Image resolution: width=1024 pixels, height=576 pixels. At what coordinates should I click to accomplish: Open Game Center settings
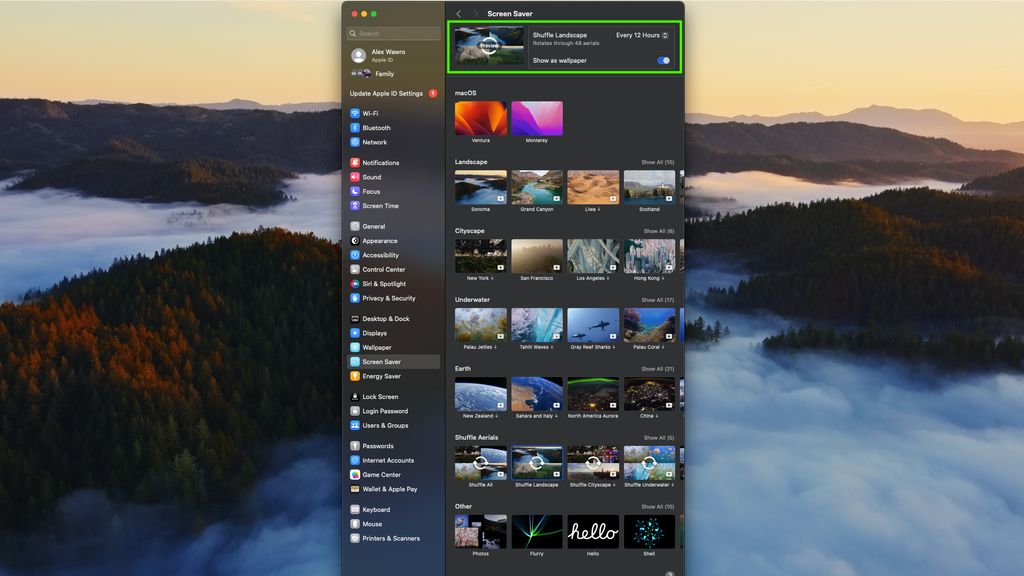(354, 474)
